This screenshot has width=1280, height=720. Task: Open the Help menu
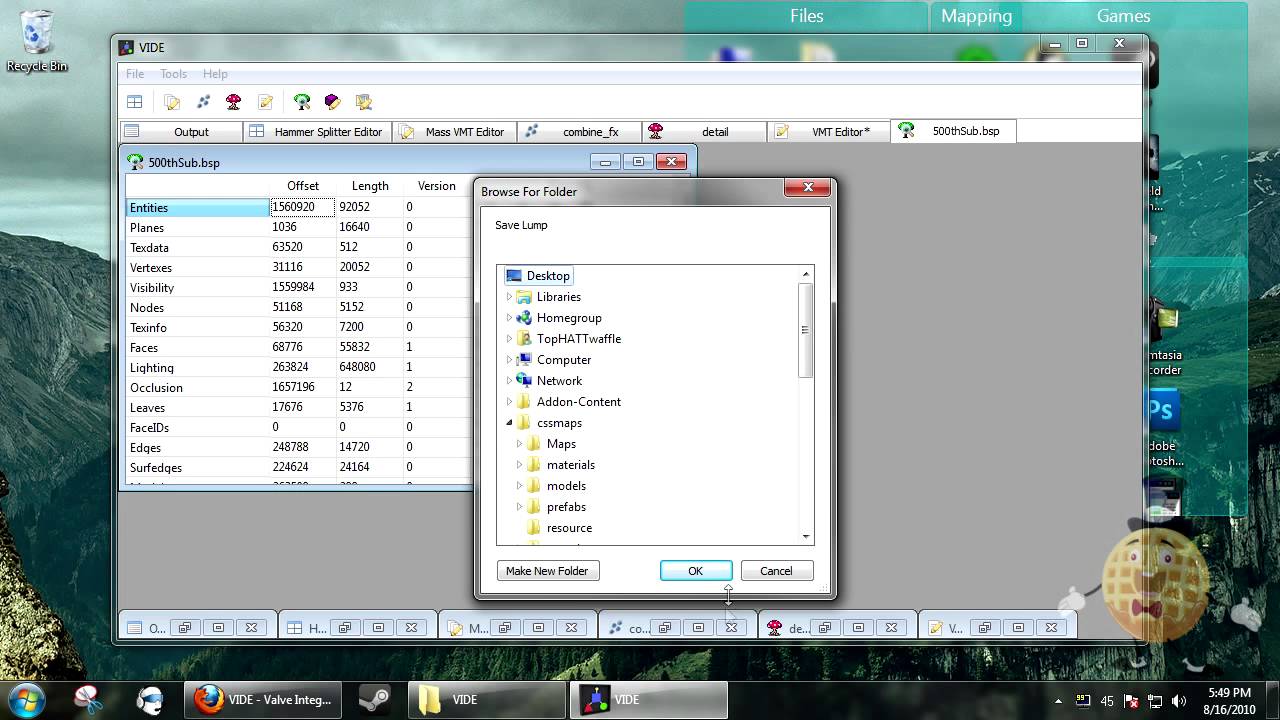point(215,74)
